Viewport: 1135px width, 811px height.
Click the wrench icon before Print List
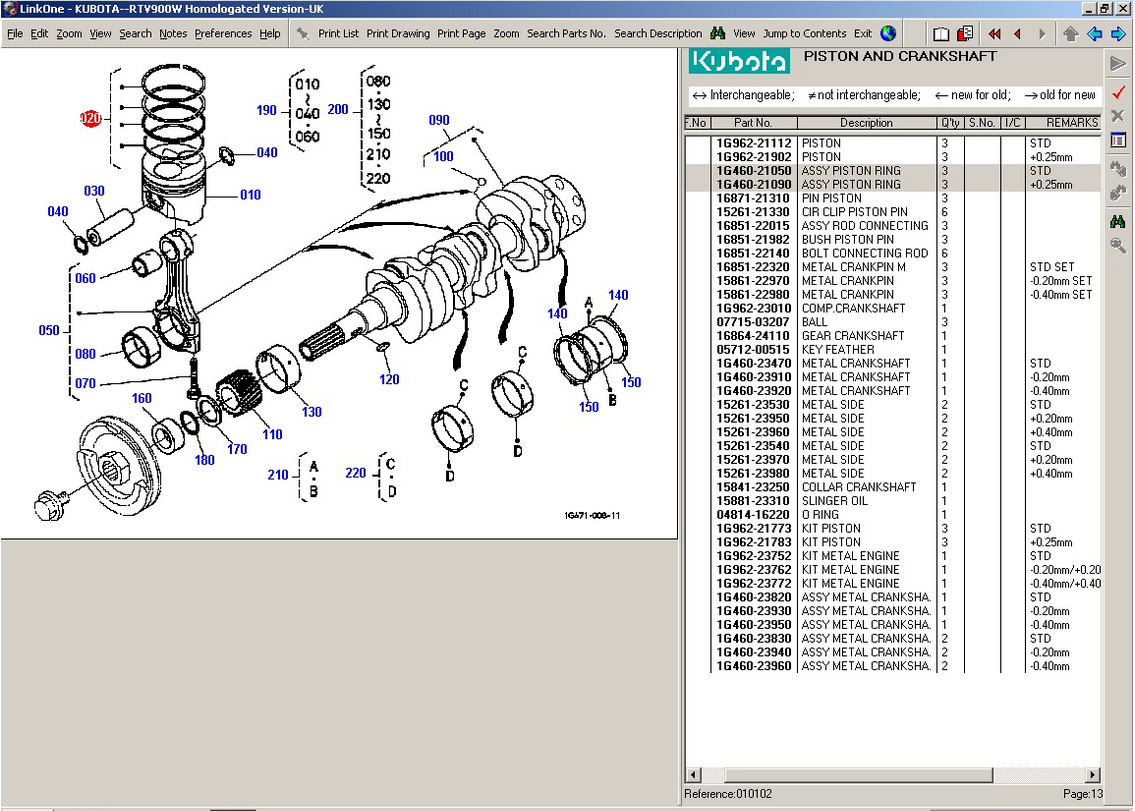coord(303,33)
